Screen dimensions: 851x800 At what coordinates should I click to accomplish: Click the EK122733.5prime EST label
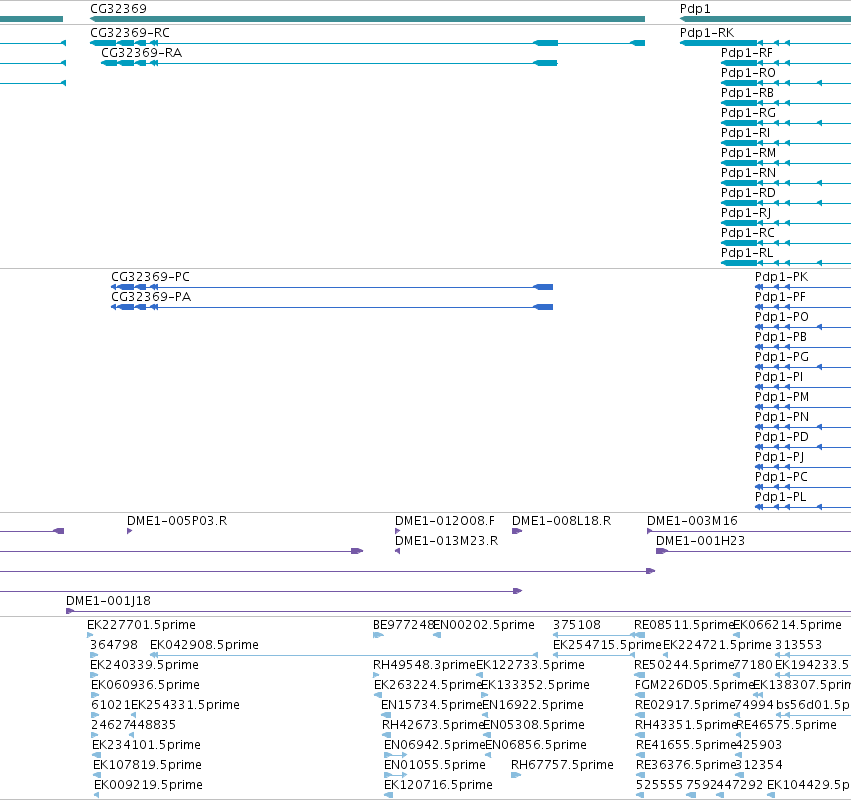click(x=530, y=665)
